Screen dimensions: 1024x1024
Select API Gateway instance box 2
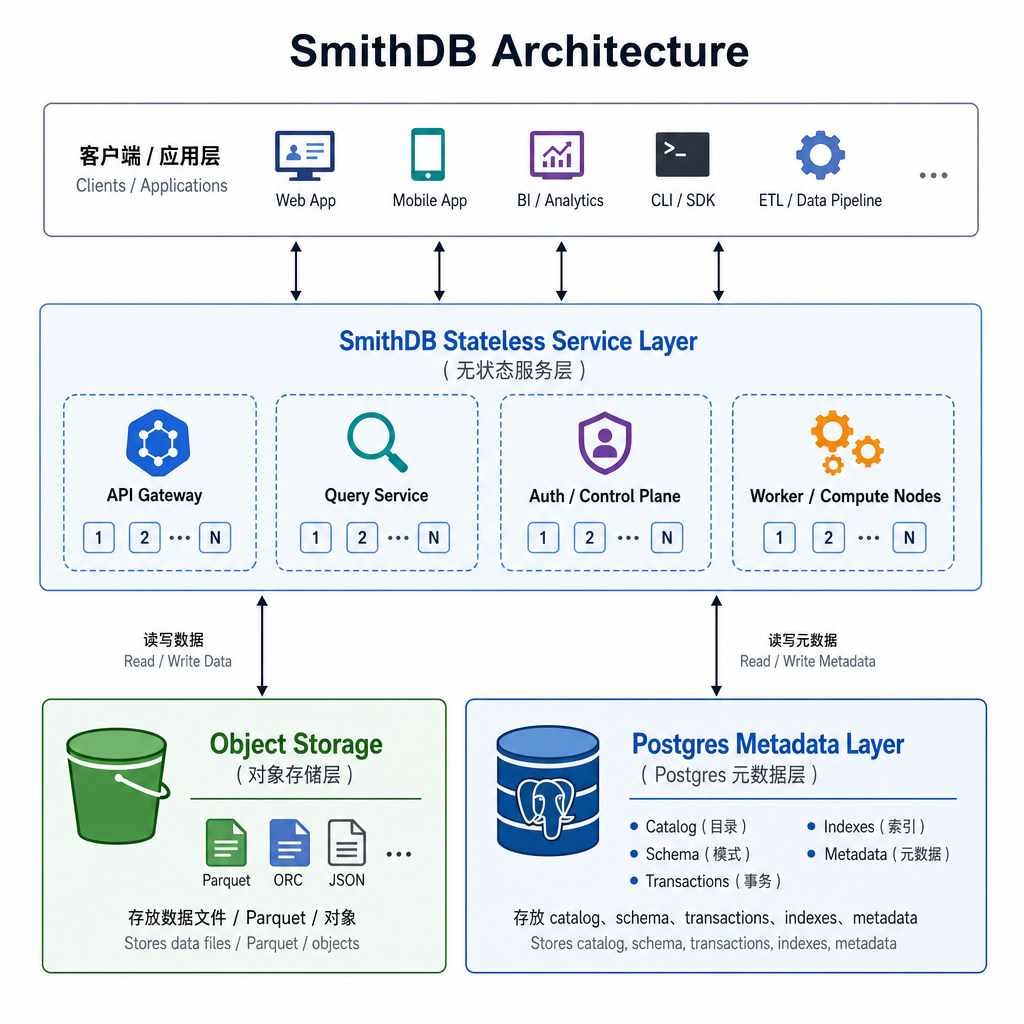pyautogui.click(x=144, y=538)
